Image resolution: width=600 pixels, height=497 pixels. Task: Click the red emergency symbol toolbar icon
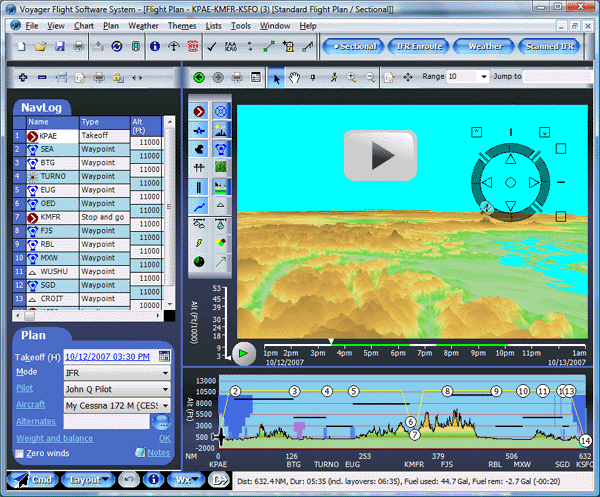(192, 47)
